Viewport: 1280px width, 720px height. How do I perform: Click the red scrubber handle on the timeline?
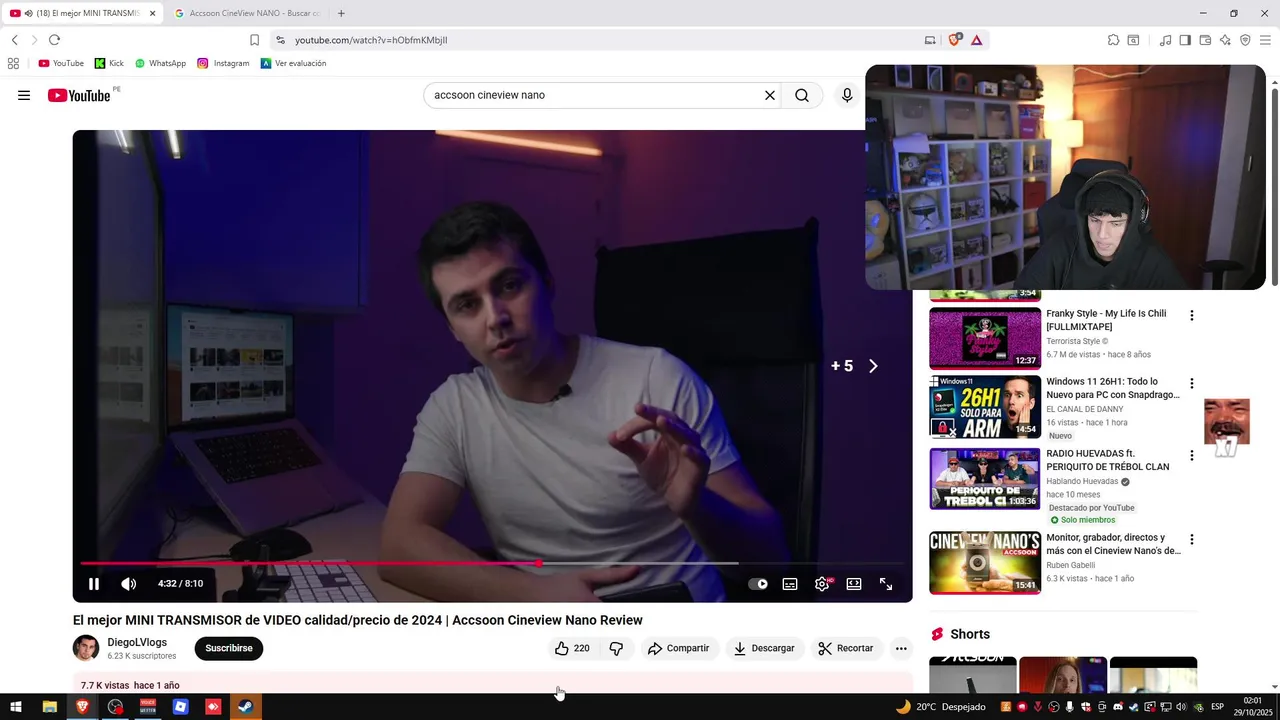[x=539, y=564]
